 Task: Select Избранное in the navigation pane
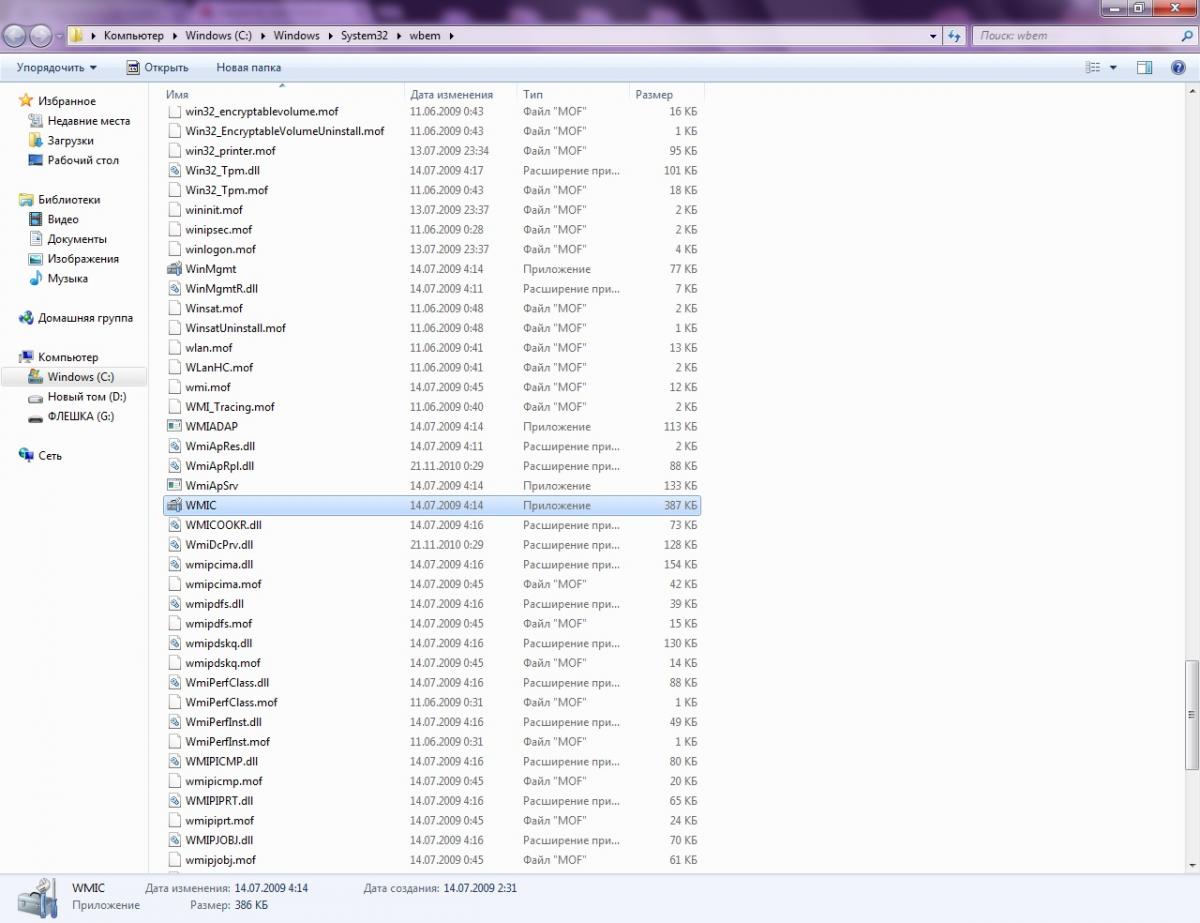[67, 101]
